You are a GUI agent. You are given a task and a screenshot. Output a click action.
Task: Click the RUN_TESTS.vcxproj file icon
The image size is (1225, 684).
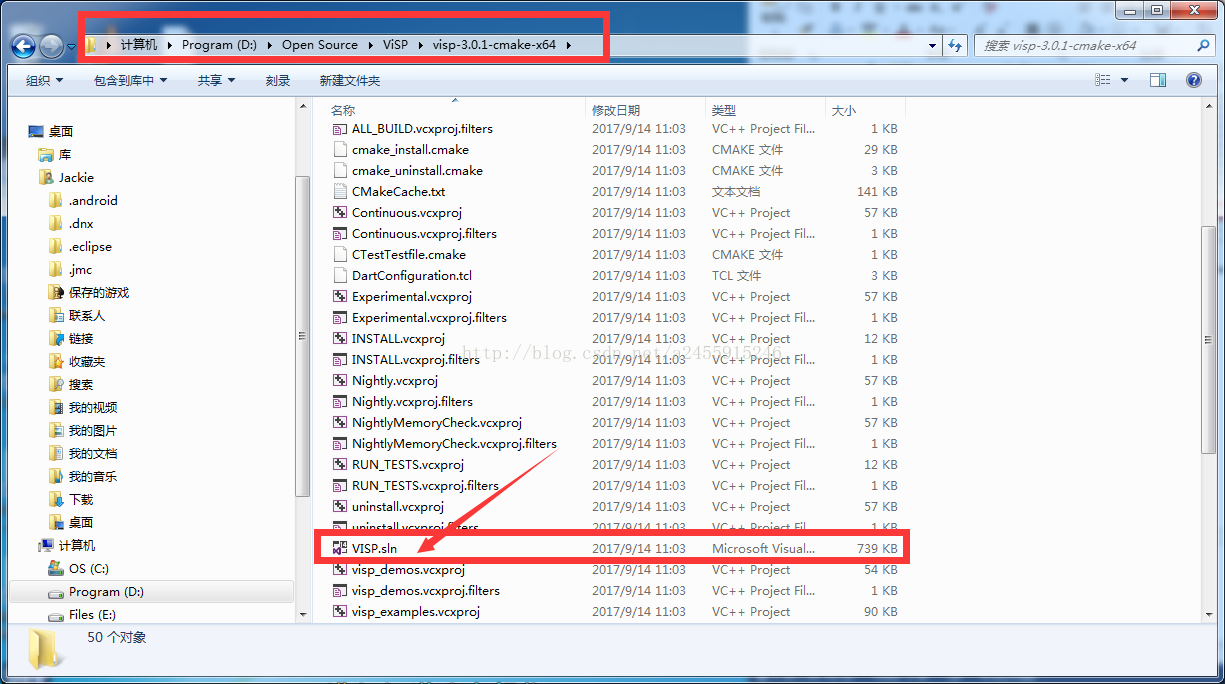pyautogui.click(x=340, y=464)
